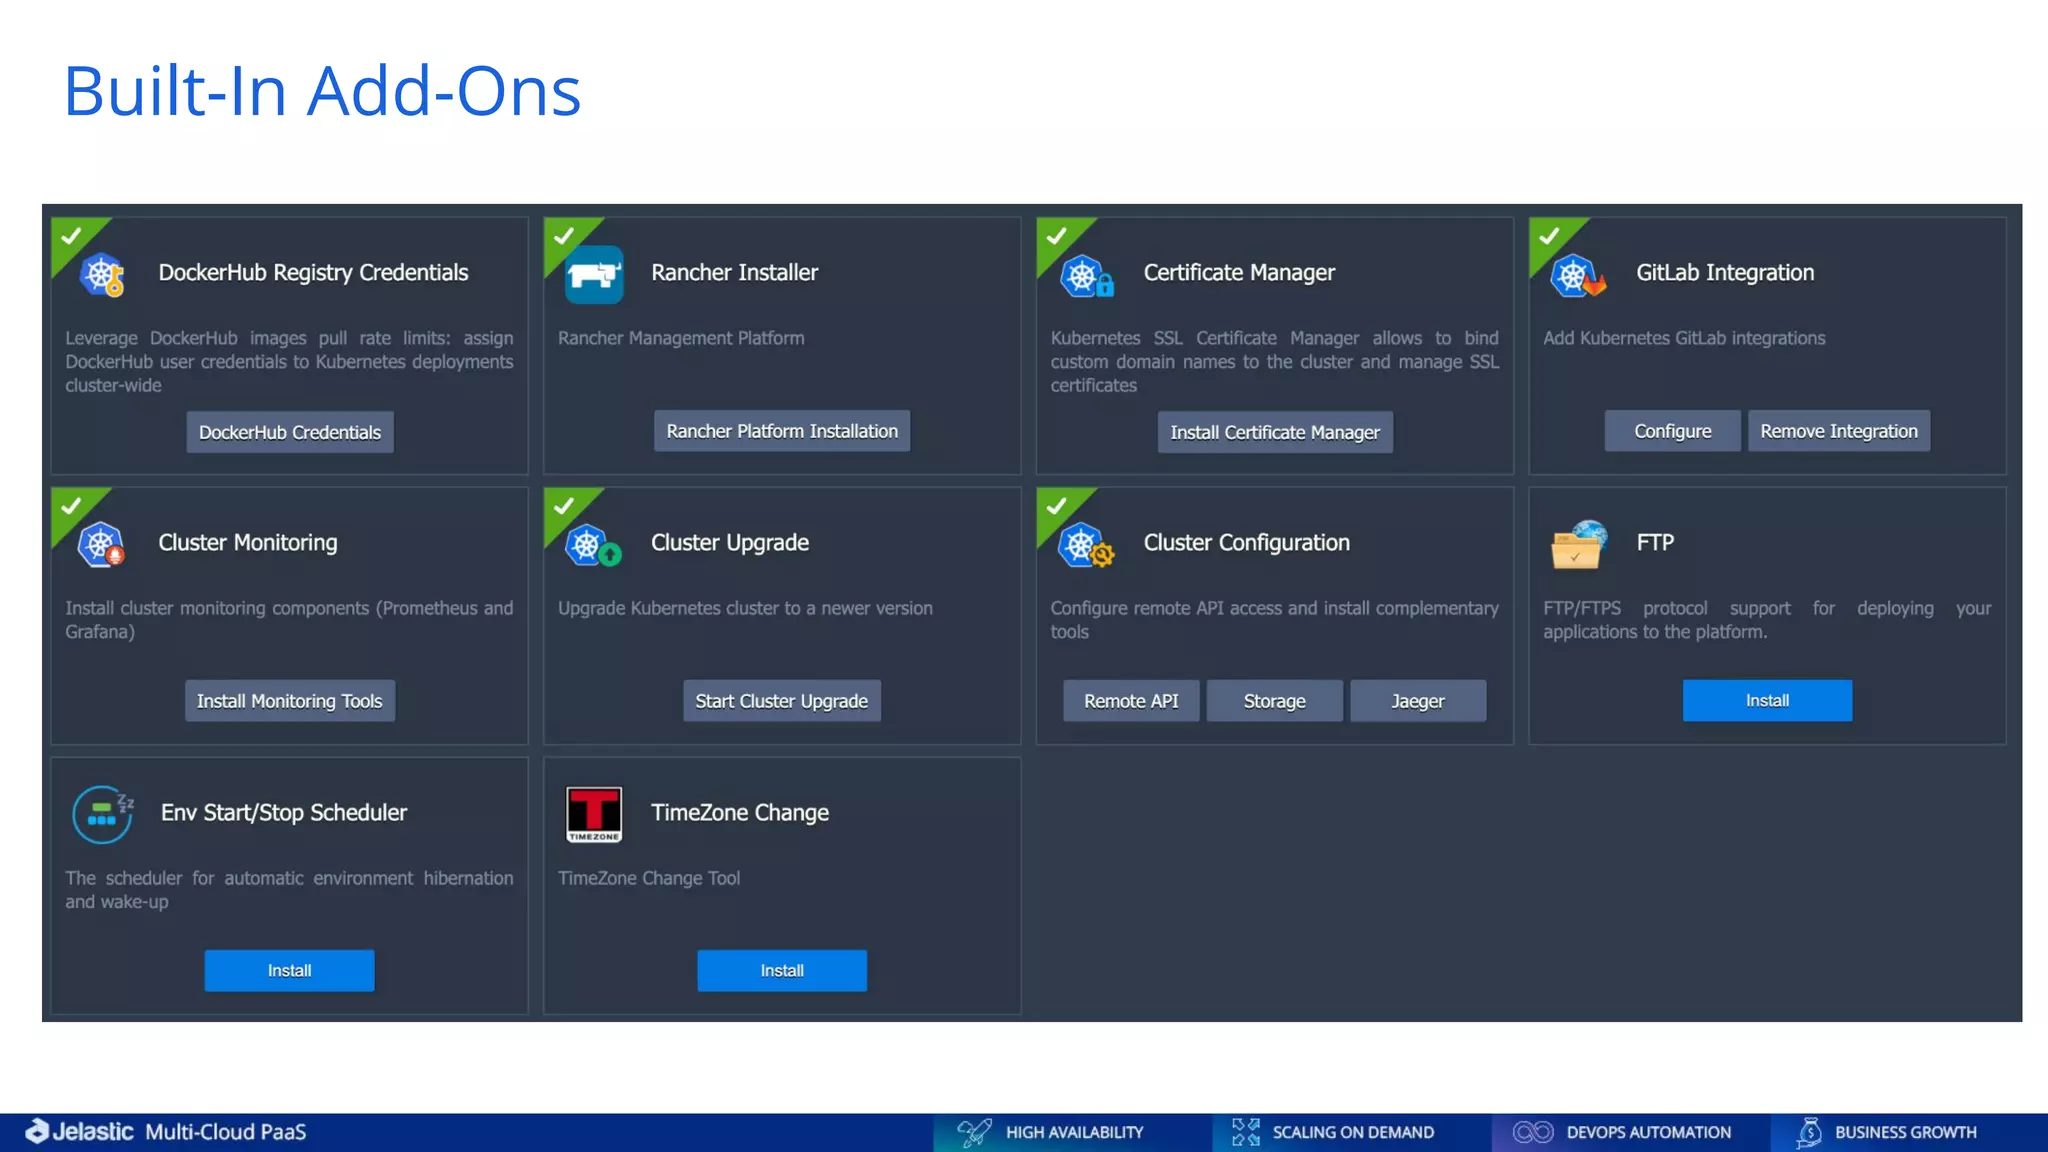Select the Rancher Installer title
2048x1152 pixels.
tap(735, 273)
